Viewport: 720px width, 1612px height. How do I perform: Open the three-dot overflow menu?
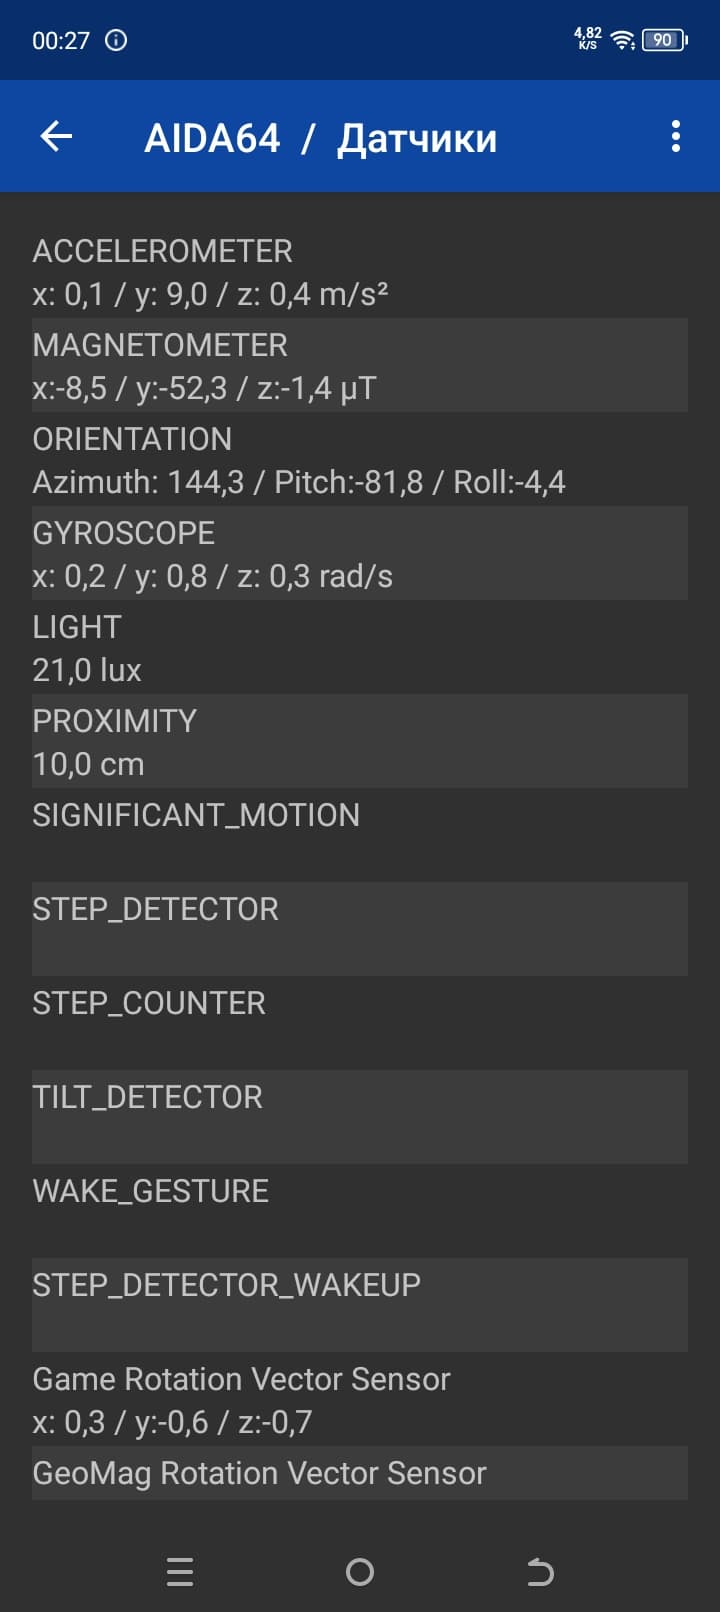point(676,136)
